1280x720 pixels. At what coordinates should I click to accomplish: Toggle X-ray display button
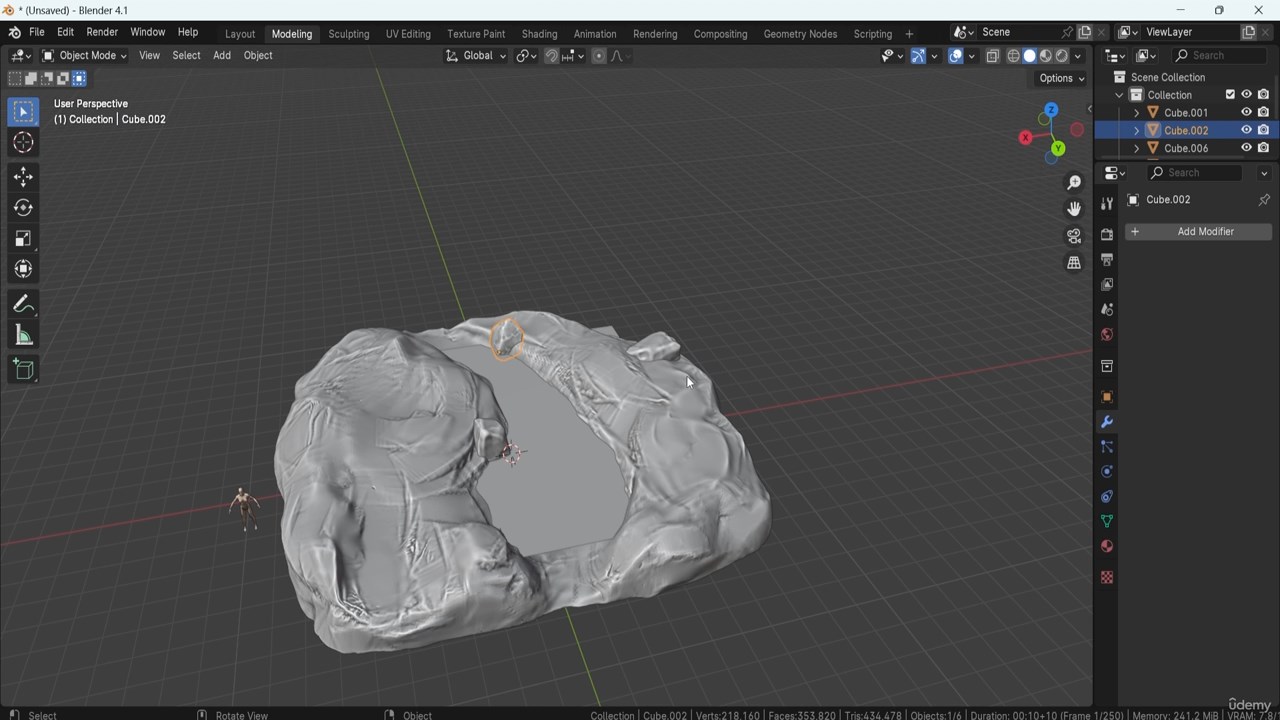coord(992,56)
